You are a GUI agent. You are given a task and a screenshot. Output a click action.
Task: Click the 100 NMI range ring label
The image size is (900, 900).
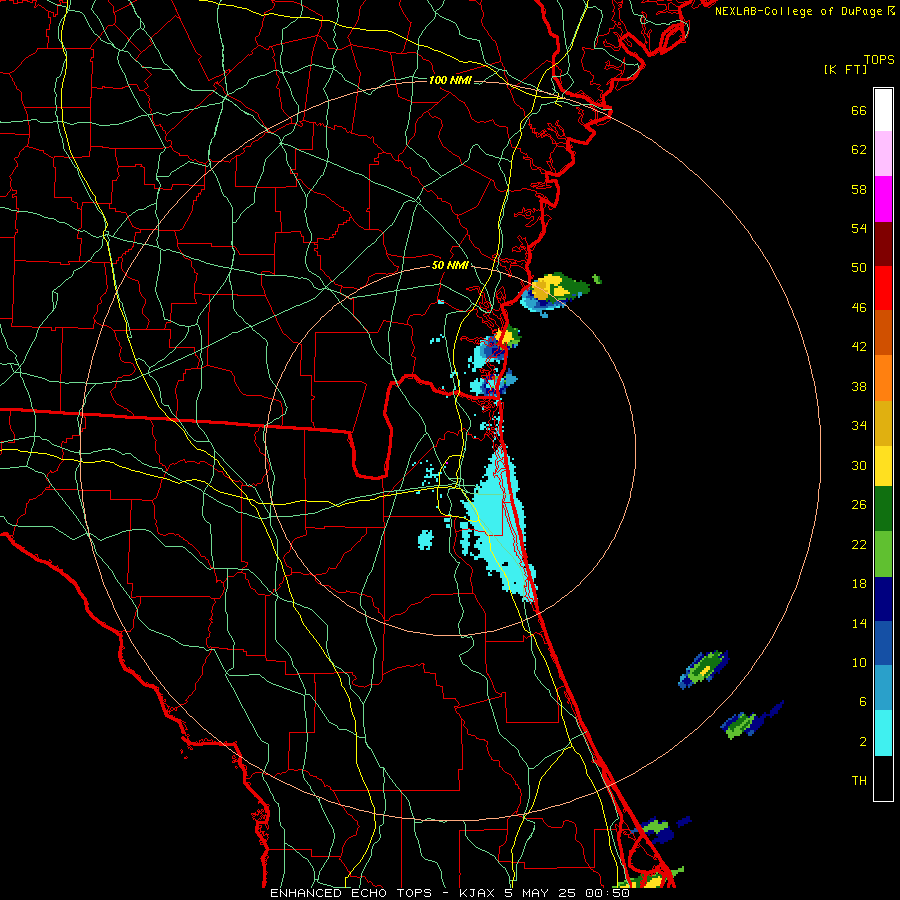coord(450,80)
